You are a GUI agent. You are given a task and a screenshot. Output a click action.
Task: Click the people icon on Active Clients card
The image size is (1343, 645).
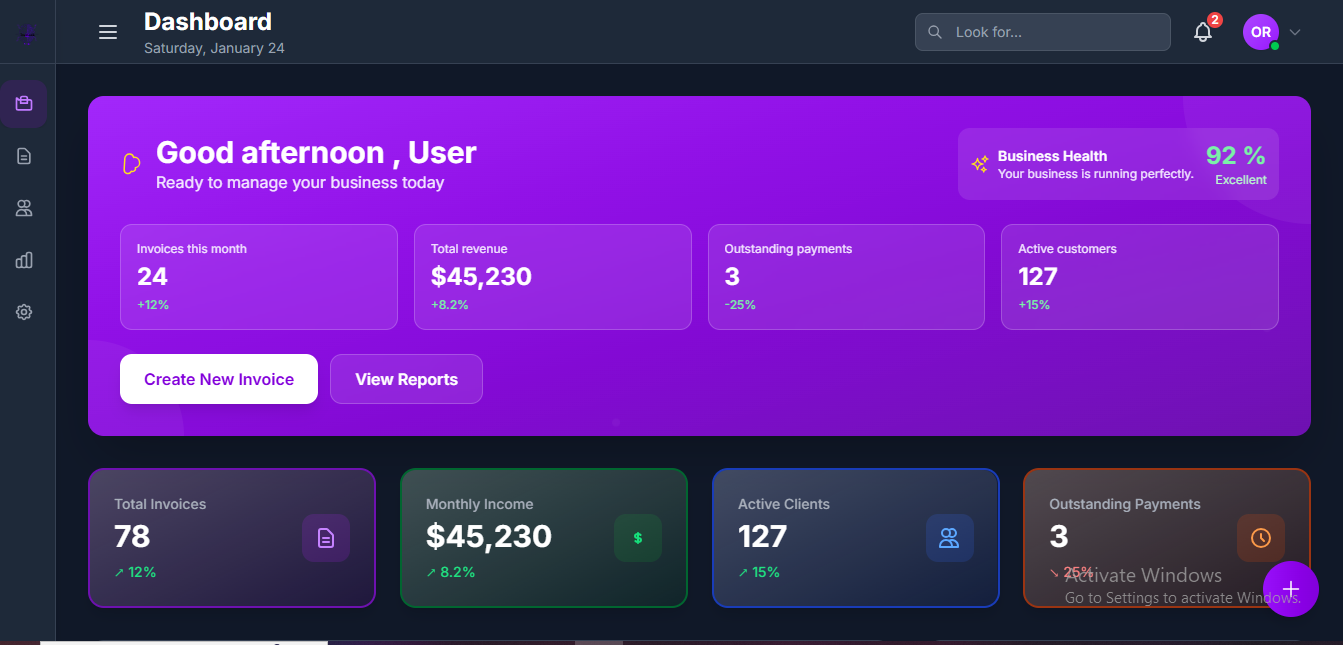pyautogui.click(x=949, y=538)
